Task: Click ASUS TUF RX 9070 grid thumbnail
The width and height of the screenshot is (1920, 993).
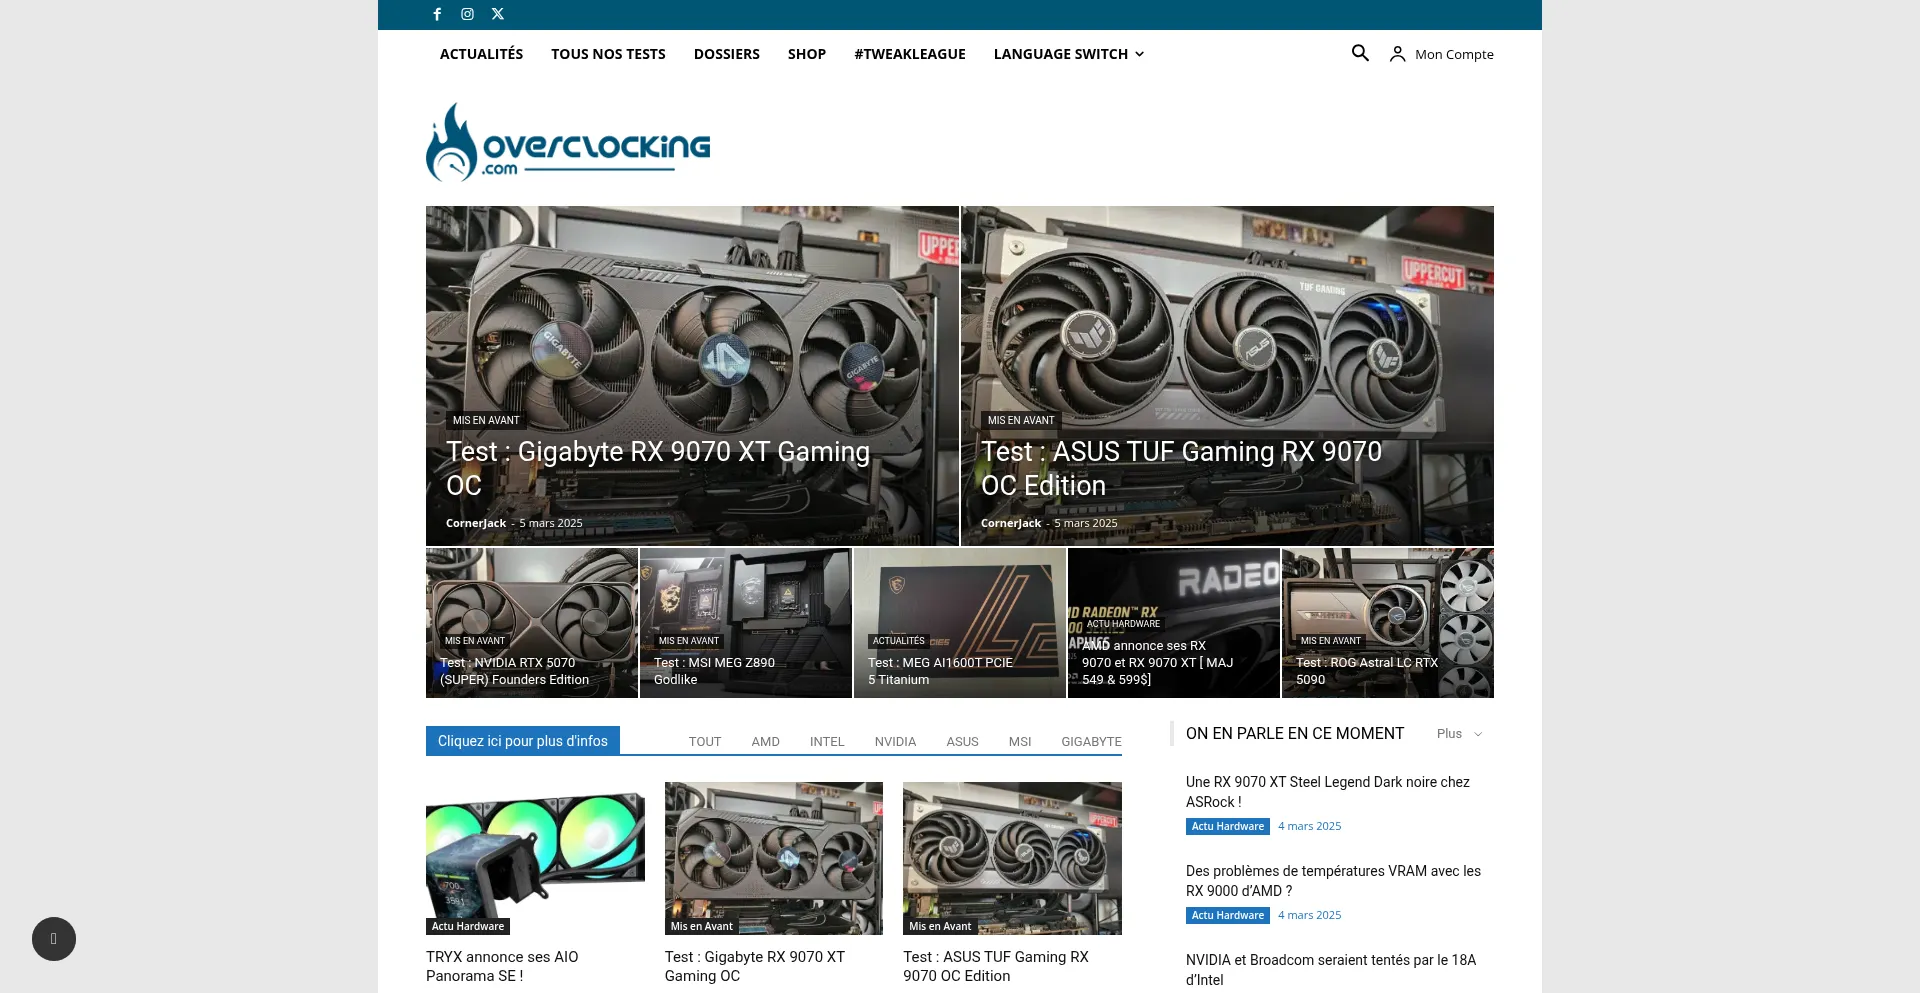Action: point(1012,858)
